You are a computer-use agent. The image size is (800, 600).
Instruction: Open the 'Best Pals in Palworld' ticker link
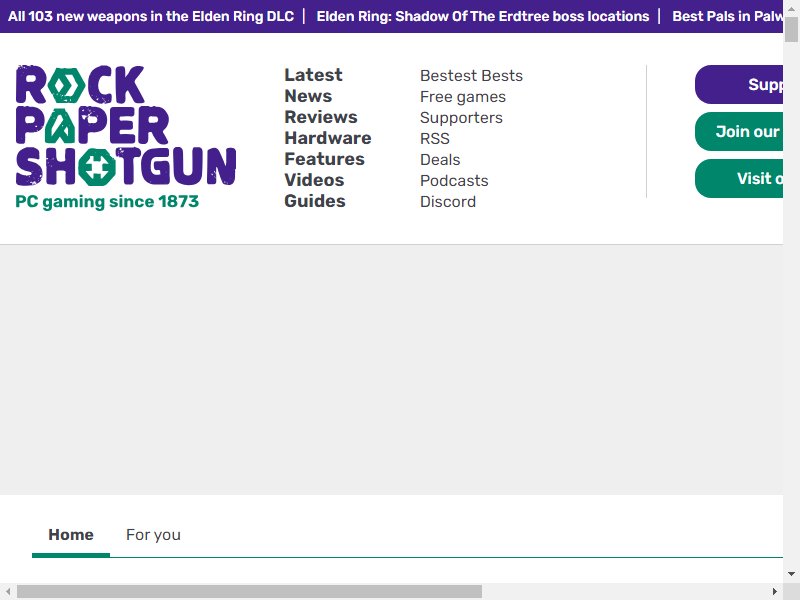728,16
